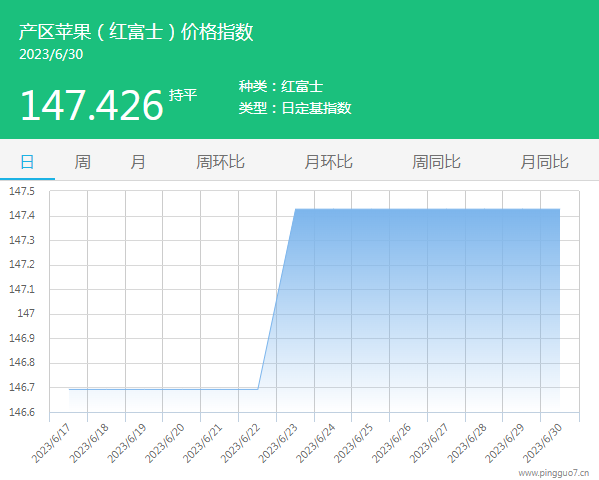Select the 日 daily tab
The width and height of the screenshot is (599, 480).
point(27,162)
